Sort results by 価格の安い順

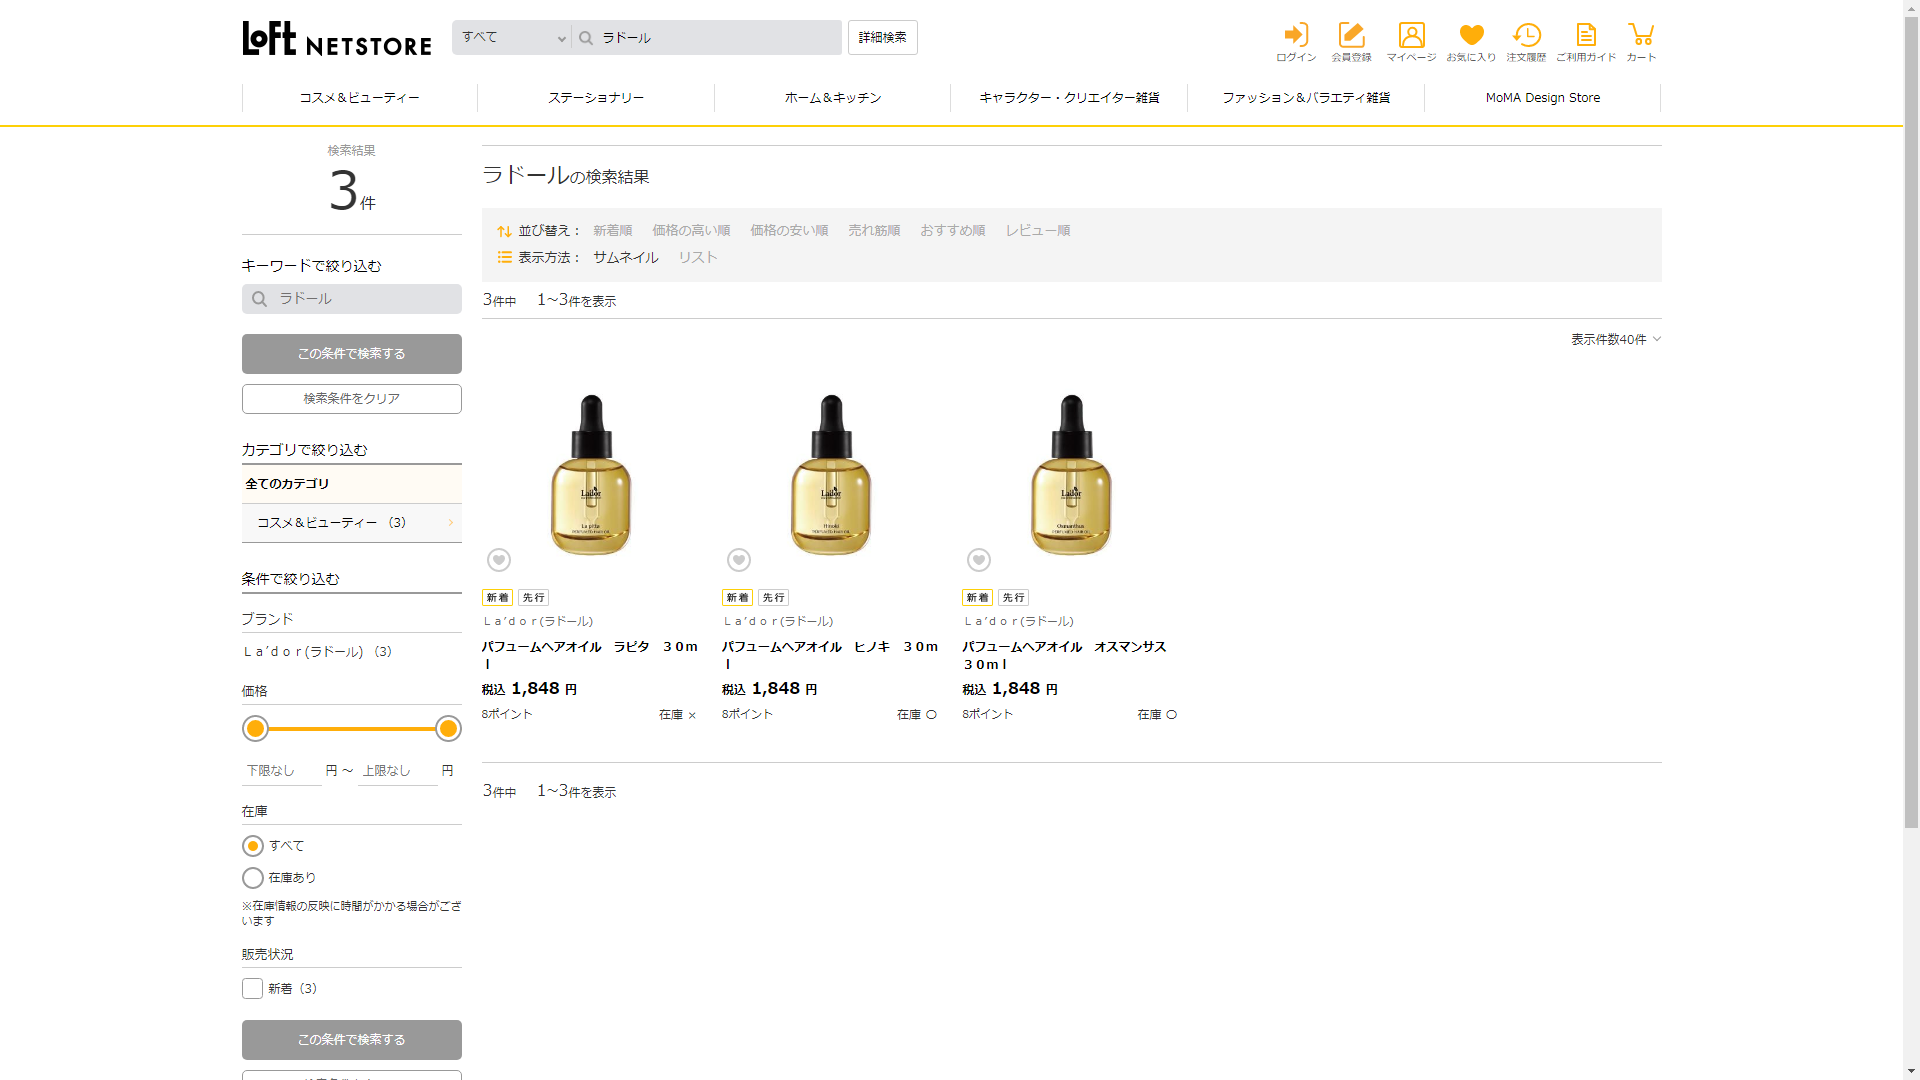789,231
